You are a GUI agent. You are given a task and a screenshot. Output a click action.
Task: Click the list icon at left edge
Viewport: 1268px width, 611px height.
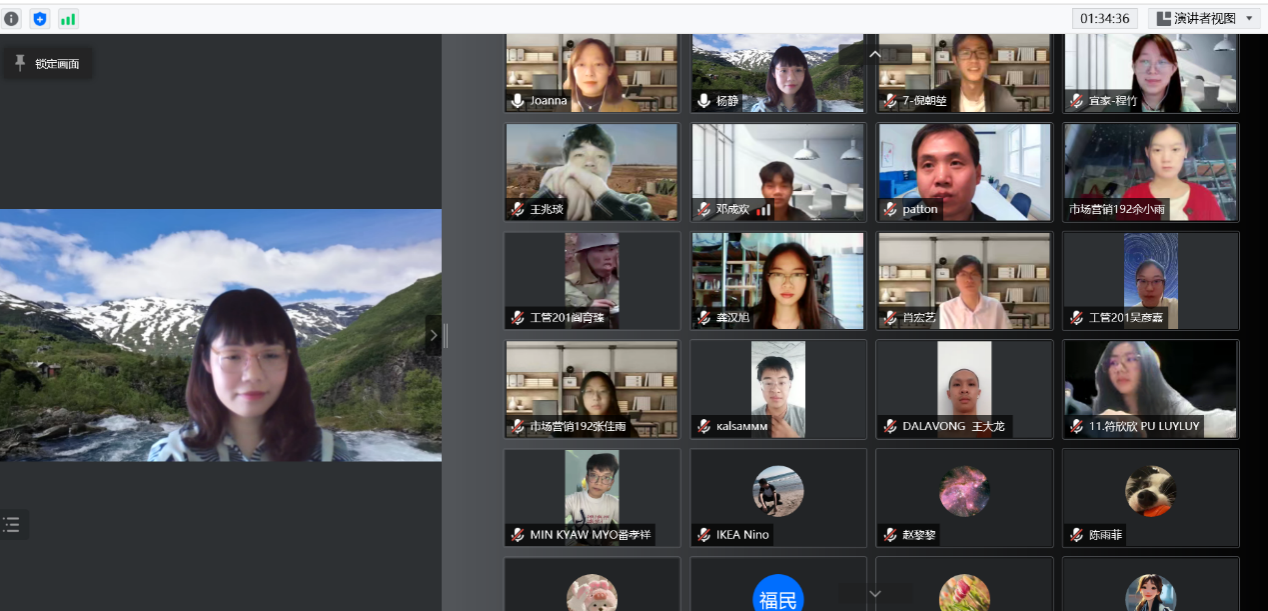12,524
